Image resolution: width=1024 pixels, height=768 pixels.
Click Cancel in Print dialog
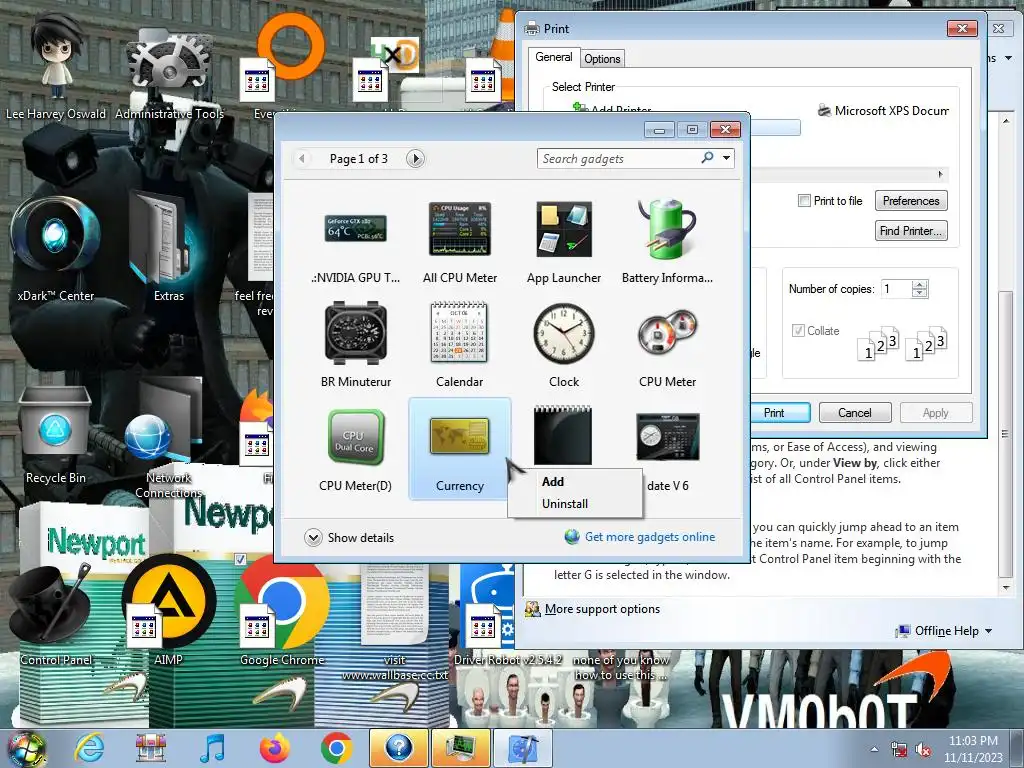[855, 413]
